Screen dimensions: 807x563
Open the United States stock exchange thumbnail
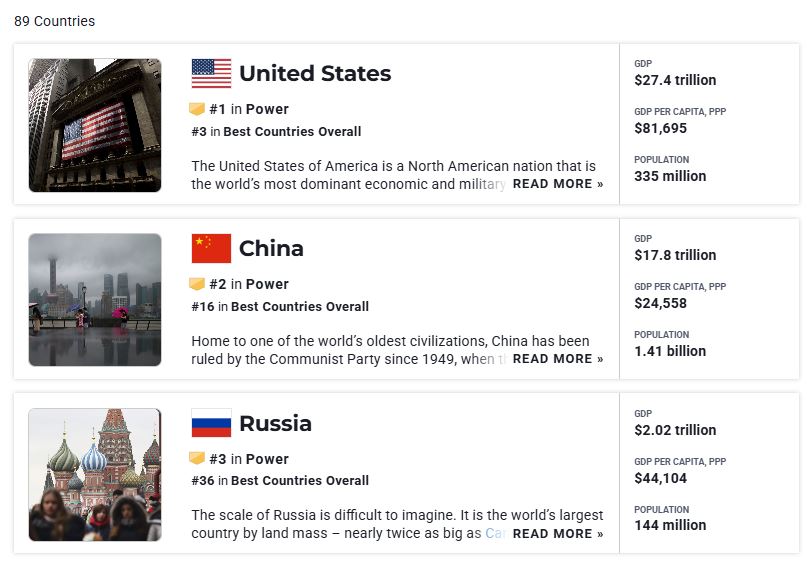(x=95, y=125)
